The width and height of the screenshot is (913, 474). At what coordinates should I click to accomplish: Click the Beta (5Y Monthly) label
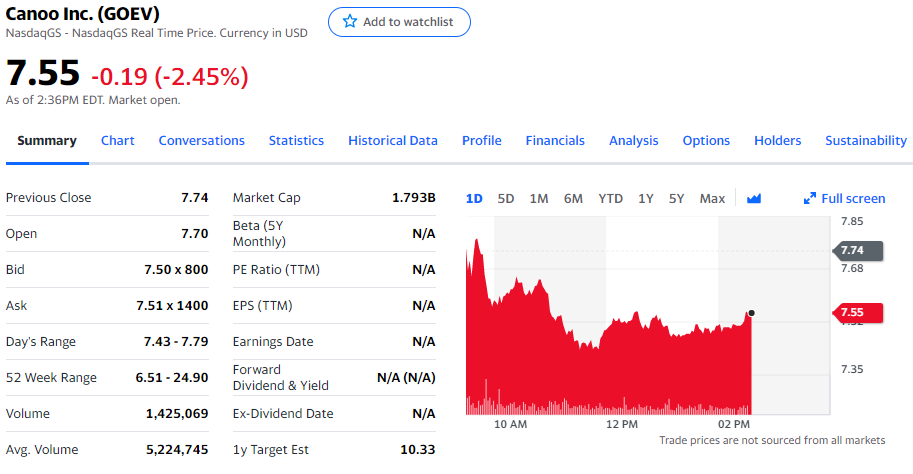pos(259,234)
